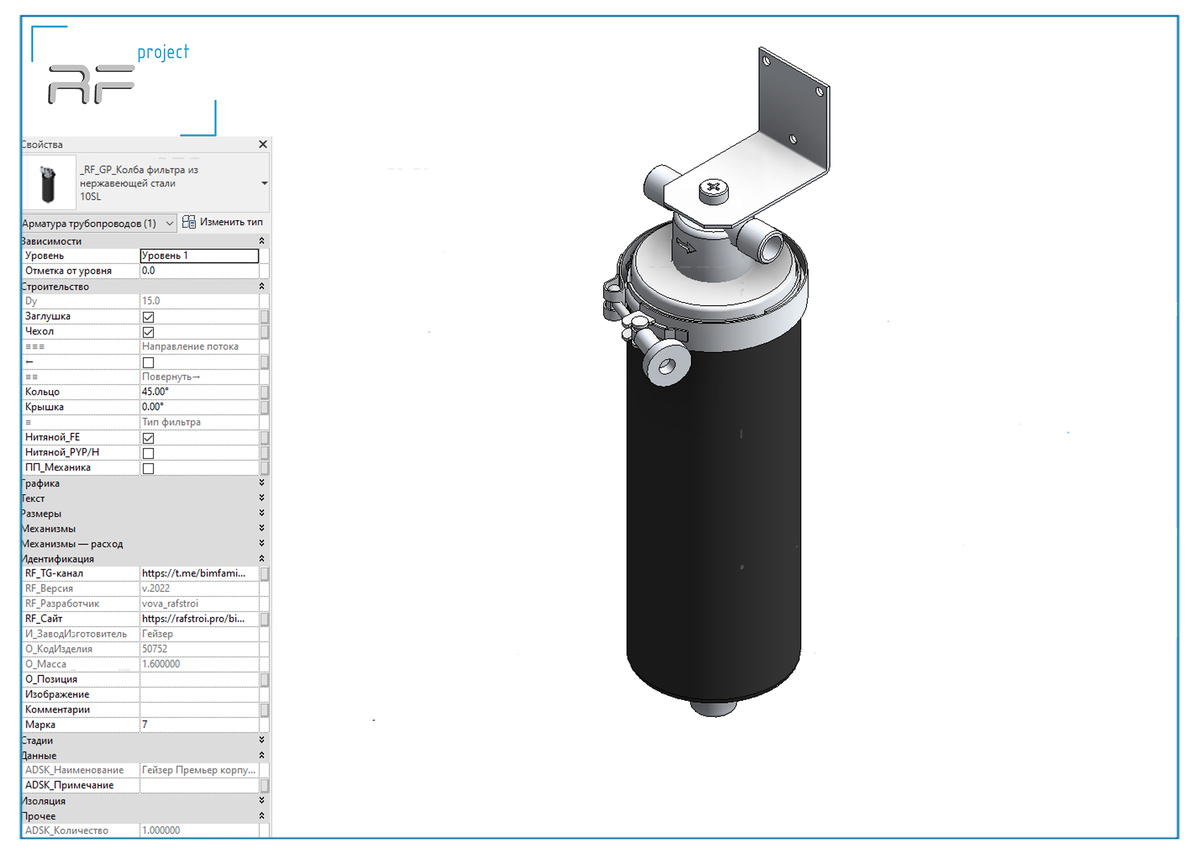Viewport: 1200px width, 853px height.
Task: Click the Изображение value field
Action: [199, 694]
